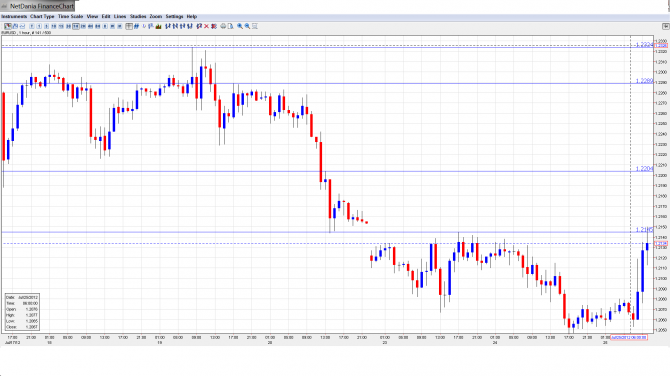This screenshot has height=376, width=670.
Task: Click the 1.2204 horizontal line label
Action: 644,169
